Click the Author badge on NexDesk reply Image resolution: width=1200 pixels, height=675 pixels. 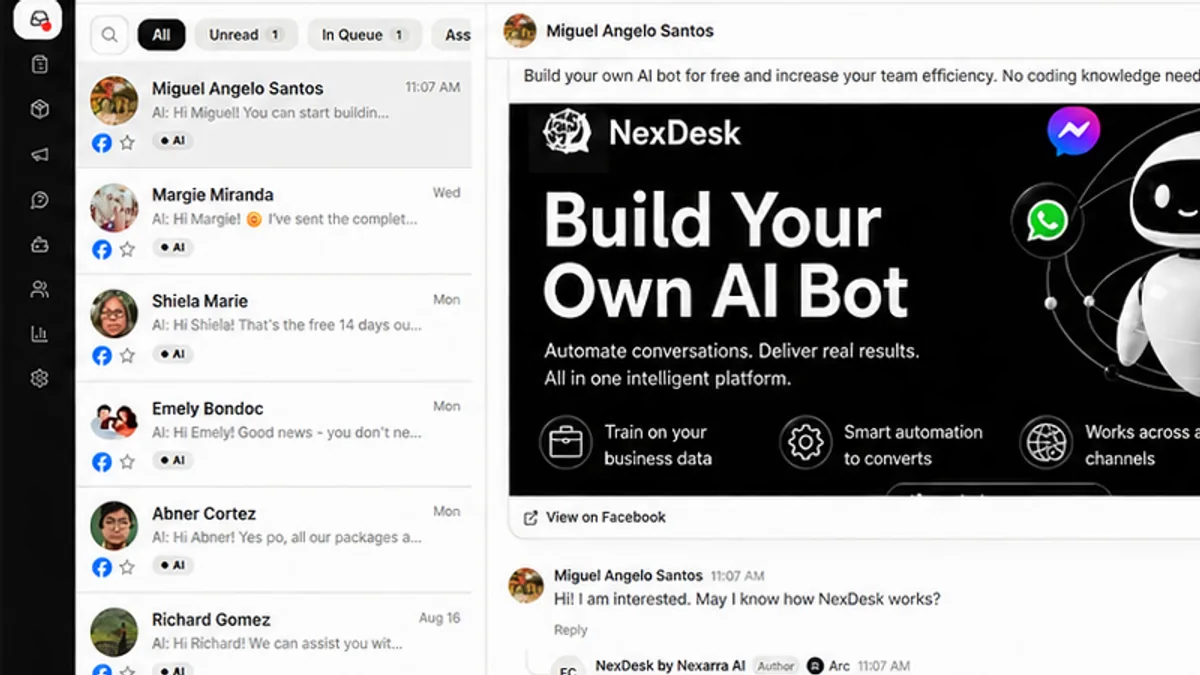tap(775, 666)
